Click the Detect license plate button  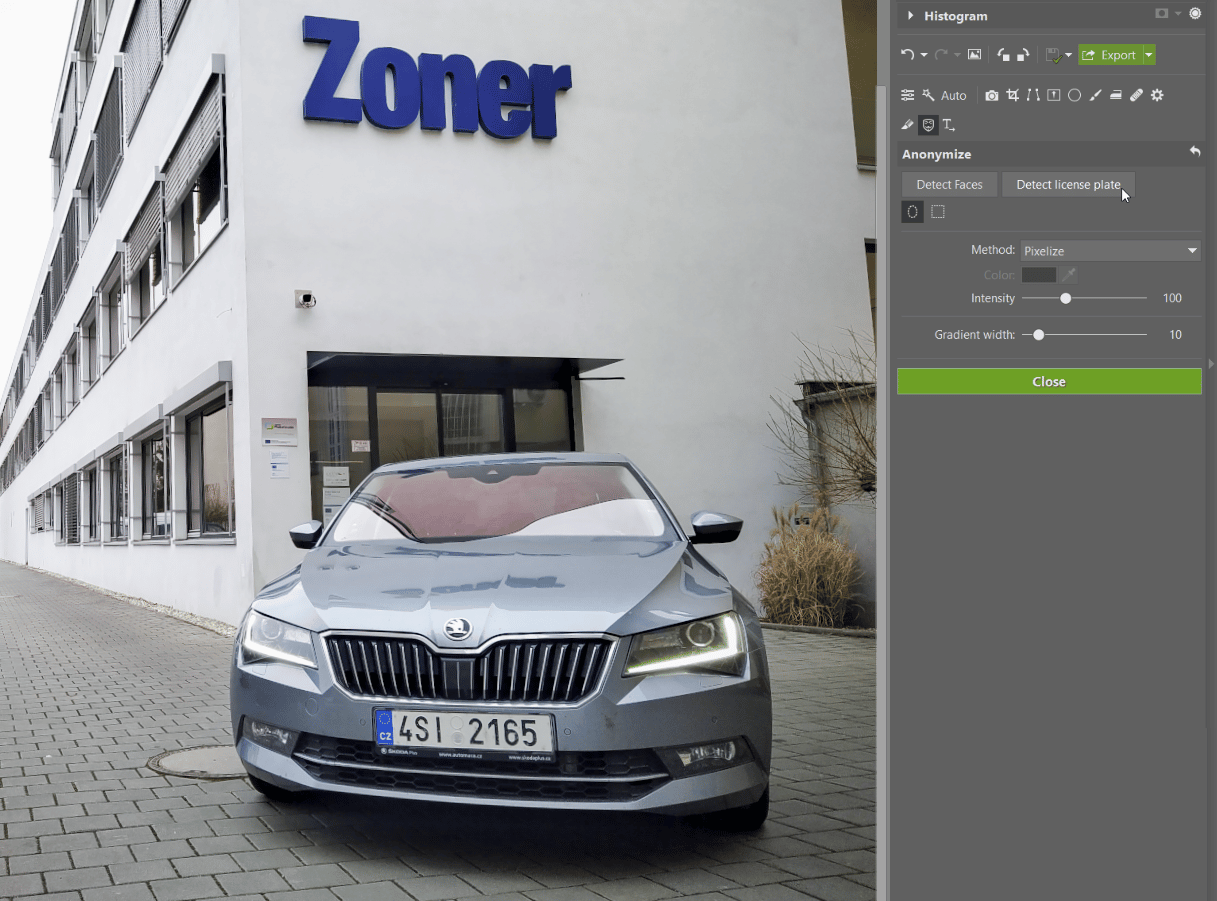point(1068,185)
